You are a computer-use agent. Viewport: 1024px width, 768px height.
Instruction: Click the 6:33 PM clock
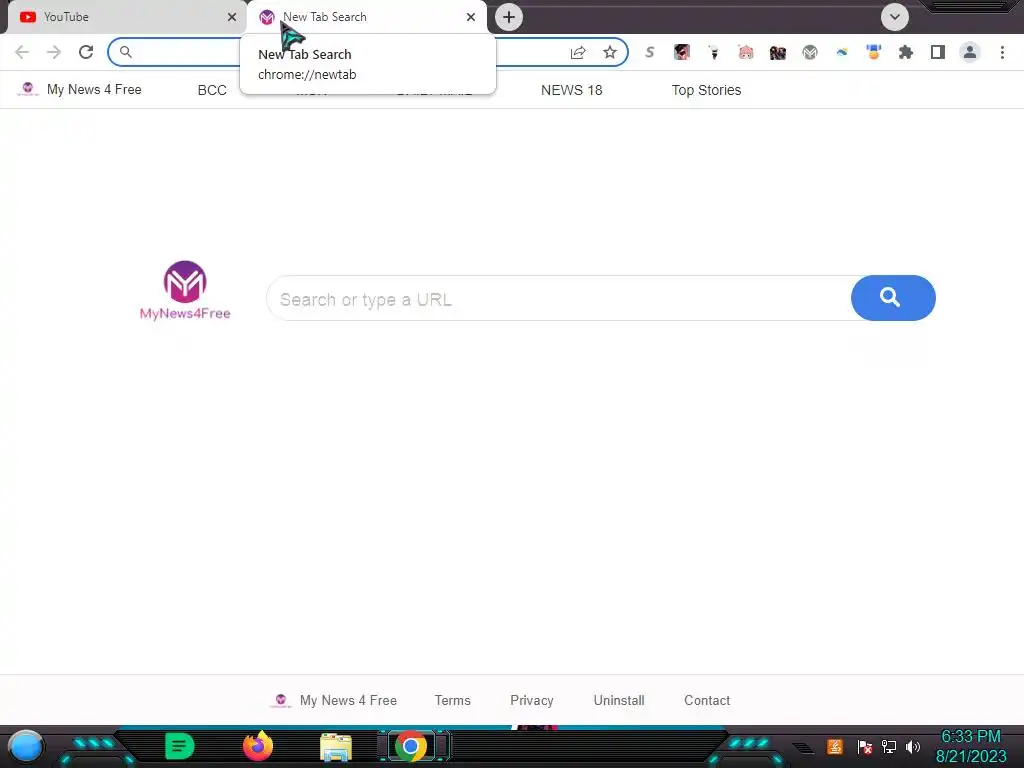click(970, 737)
